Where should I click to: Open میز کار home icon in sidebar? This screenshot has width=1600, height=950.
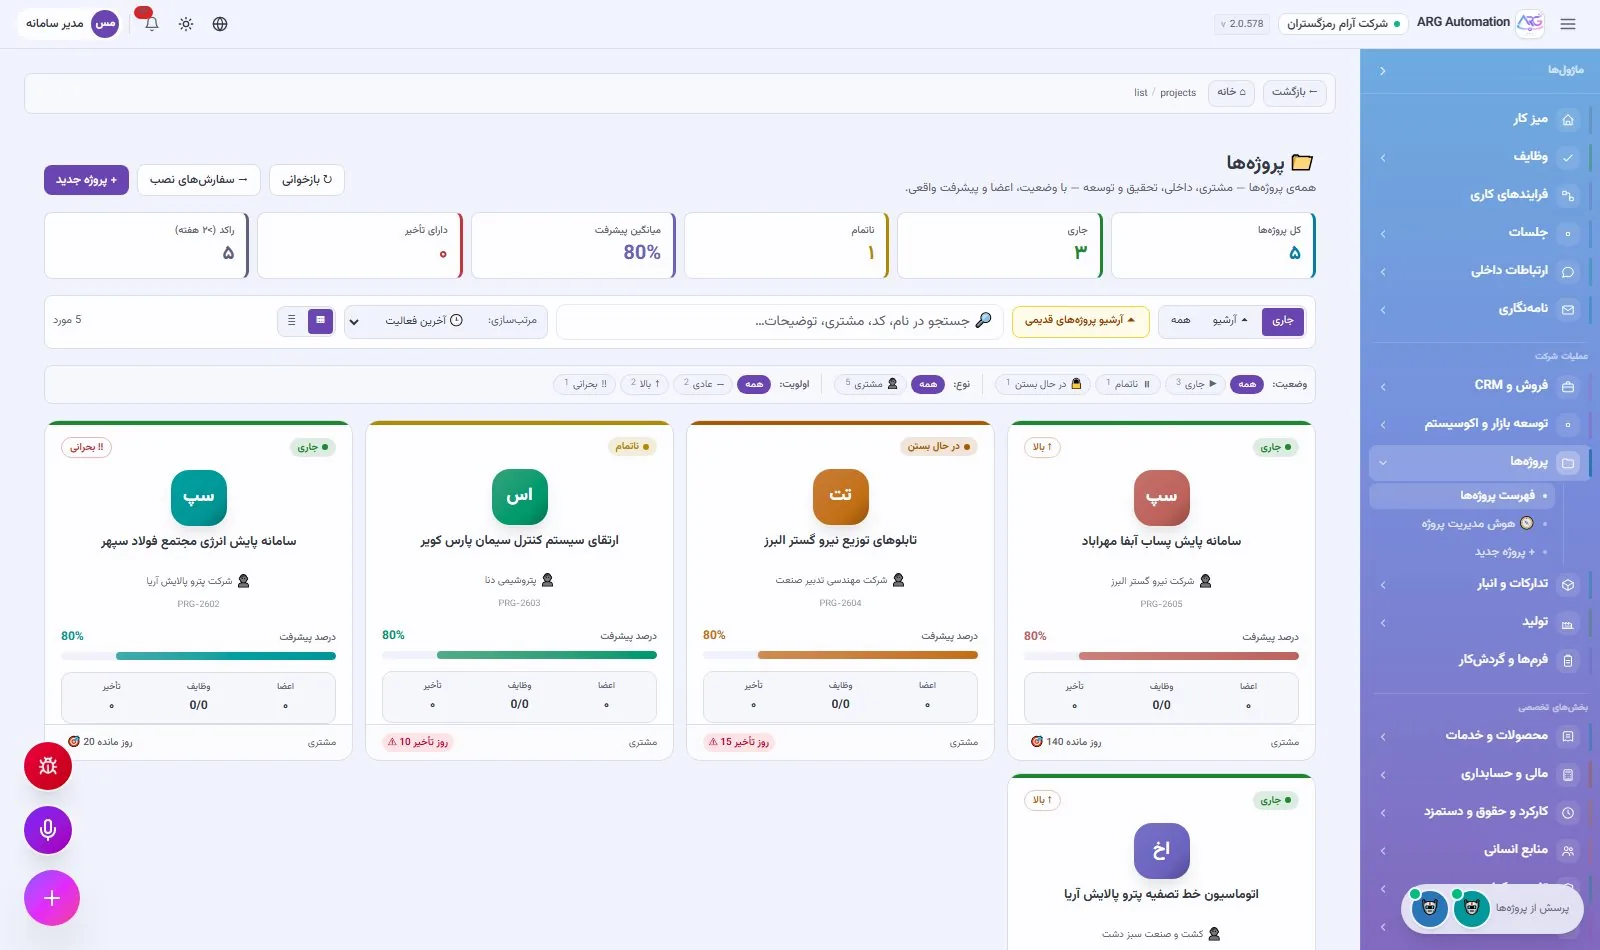(1568, 119)
